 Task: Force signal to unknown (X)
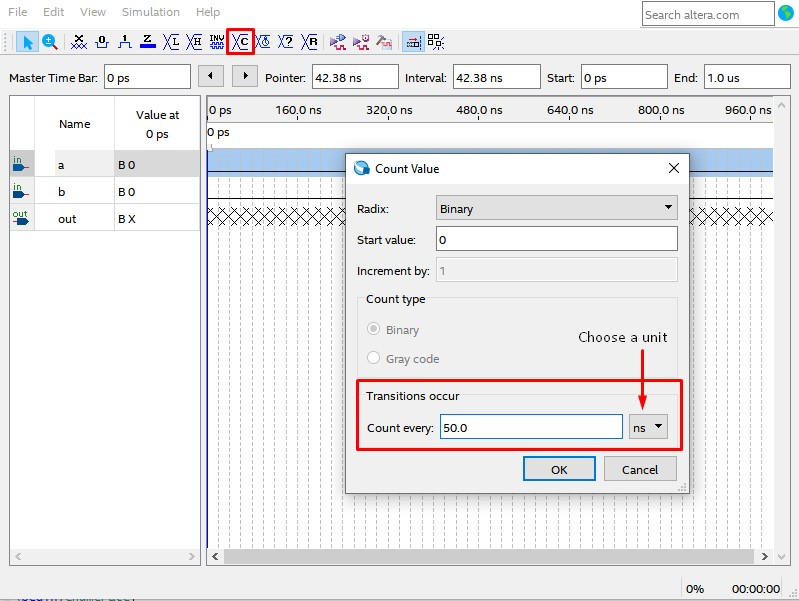(x=79, y=42)
